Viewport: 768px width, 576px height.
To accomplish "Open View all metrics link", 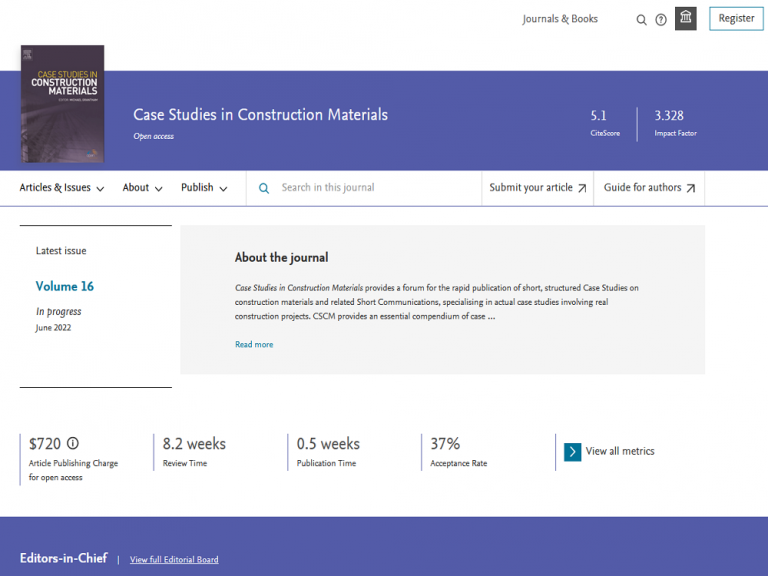I will pos(620,451).
